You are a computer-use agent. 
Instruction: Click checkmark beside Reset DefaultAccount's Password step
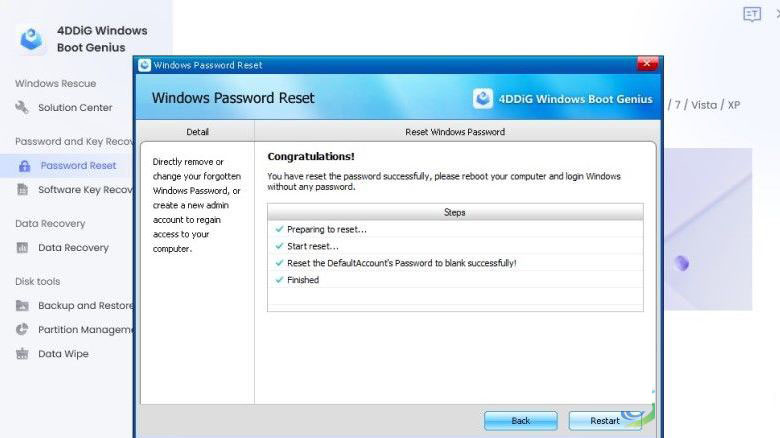pyautogui.click(x=279, y=263)
